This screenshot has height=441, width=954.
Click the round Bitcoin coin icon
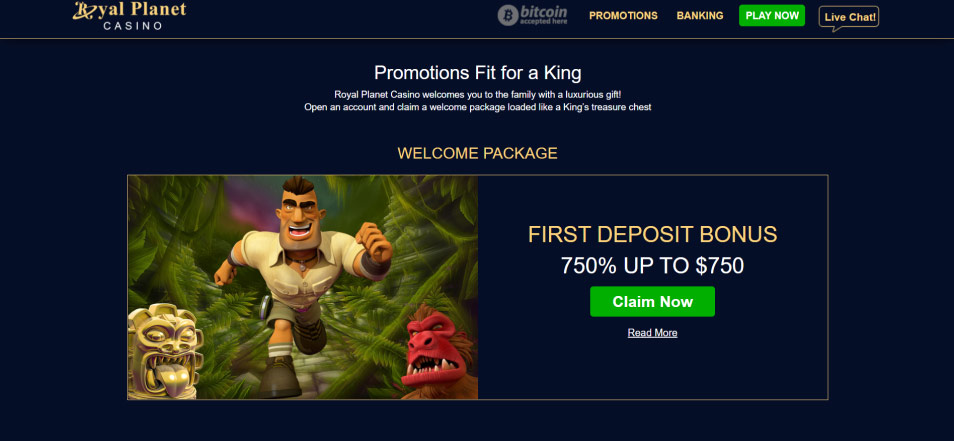click(x=508, y=15)
